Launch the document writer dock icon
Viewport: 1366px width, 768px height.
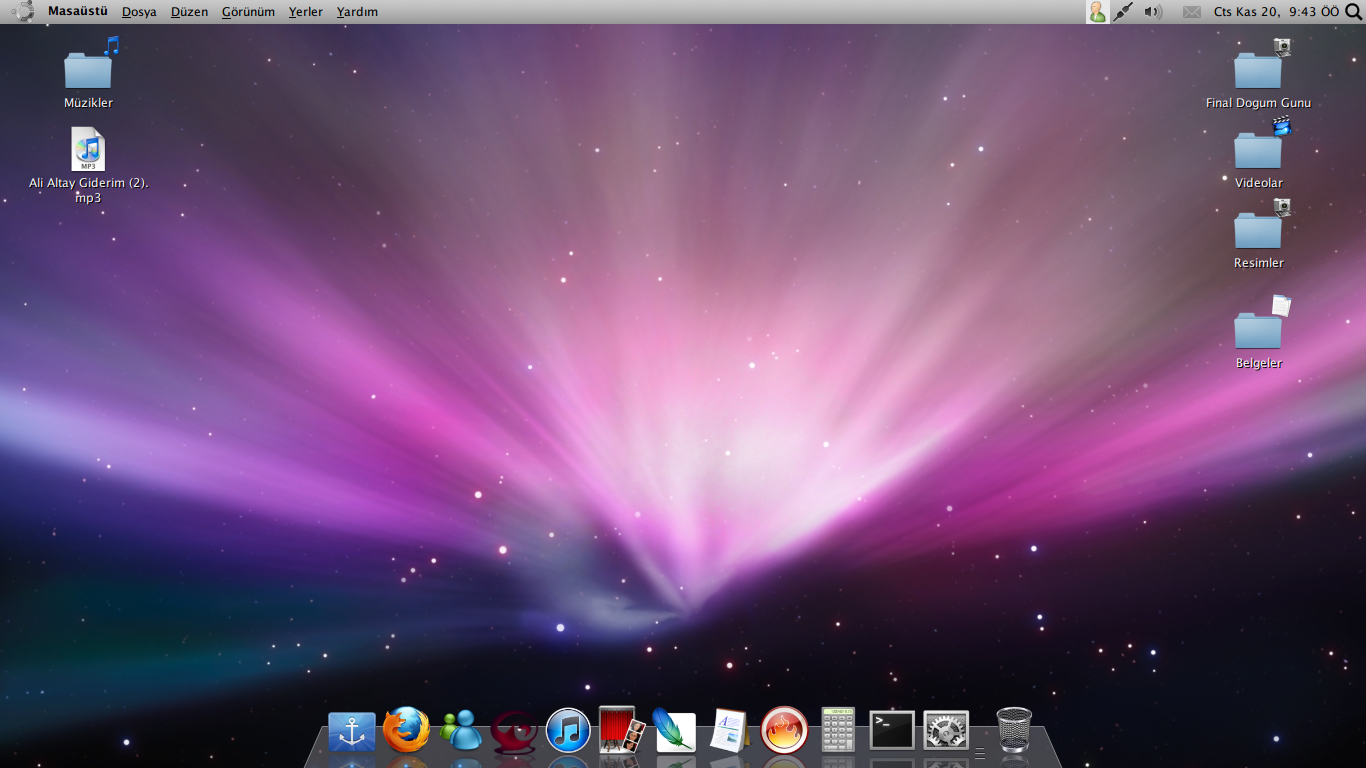[729, 731]
